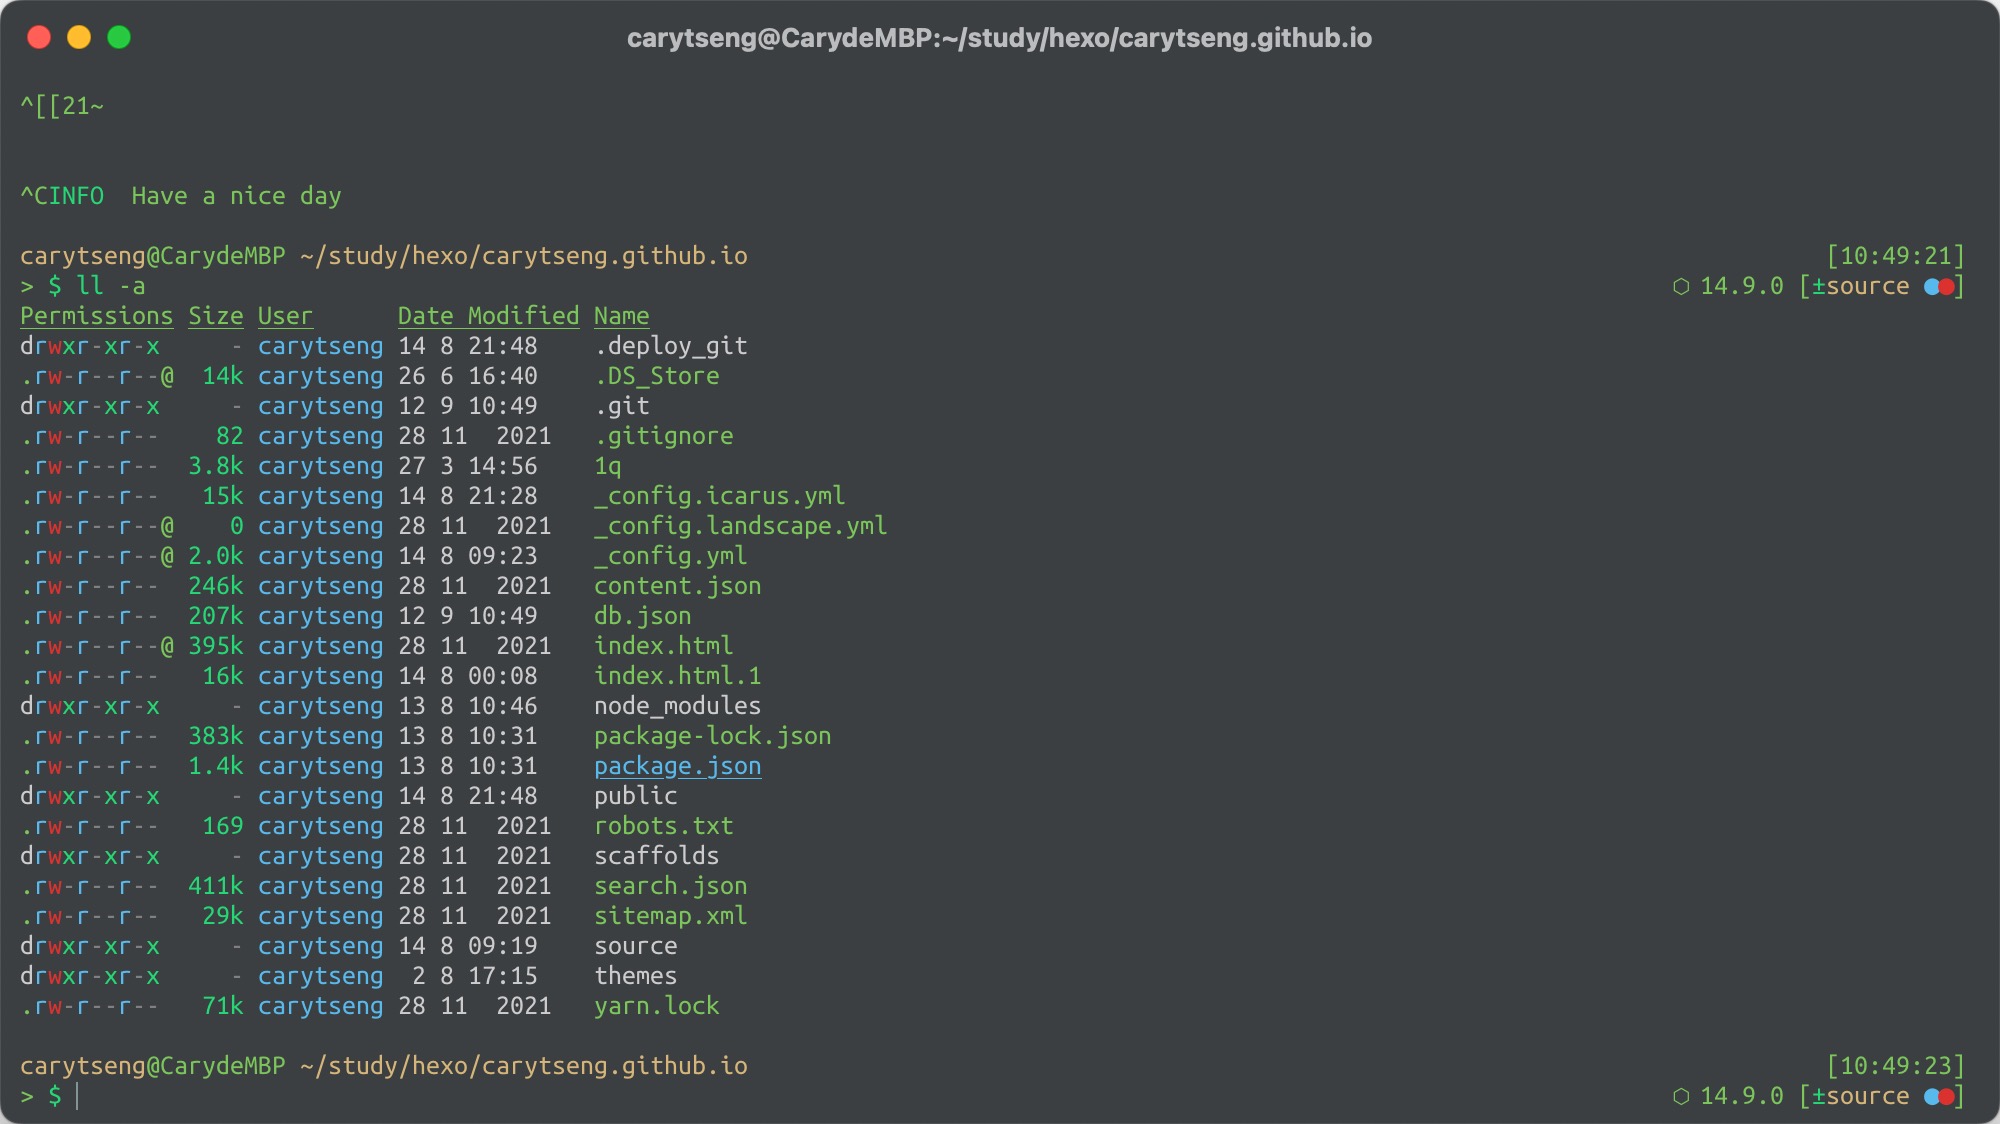Click the green maximize window button

coord(119,38)
